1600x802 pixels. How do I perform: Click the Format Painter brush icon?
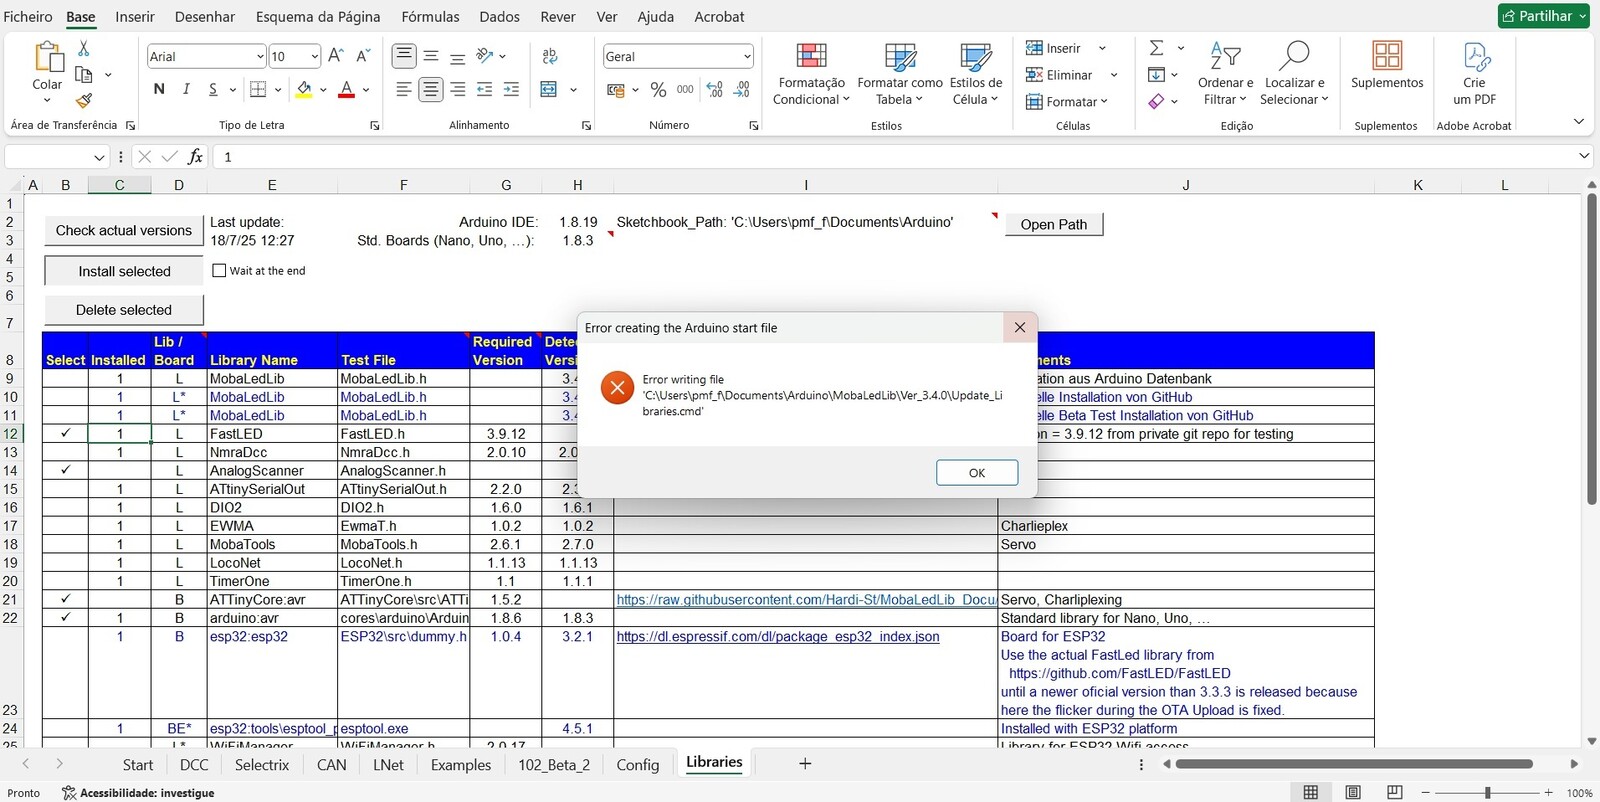pos(84,100)
